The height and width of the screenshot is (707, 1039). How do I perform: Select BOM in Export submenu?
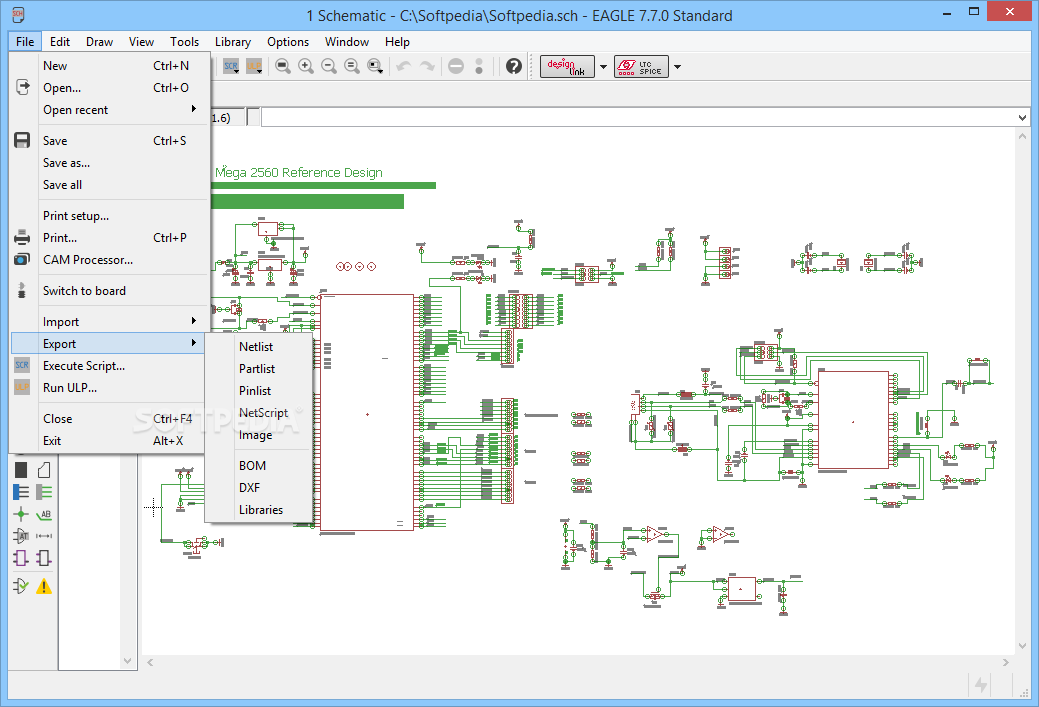tap(259, 466)
